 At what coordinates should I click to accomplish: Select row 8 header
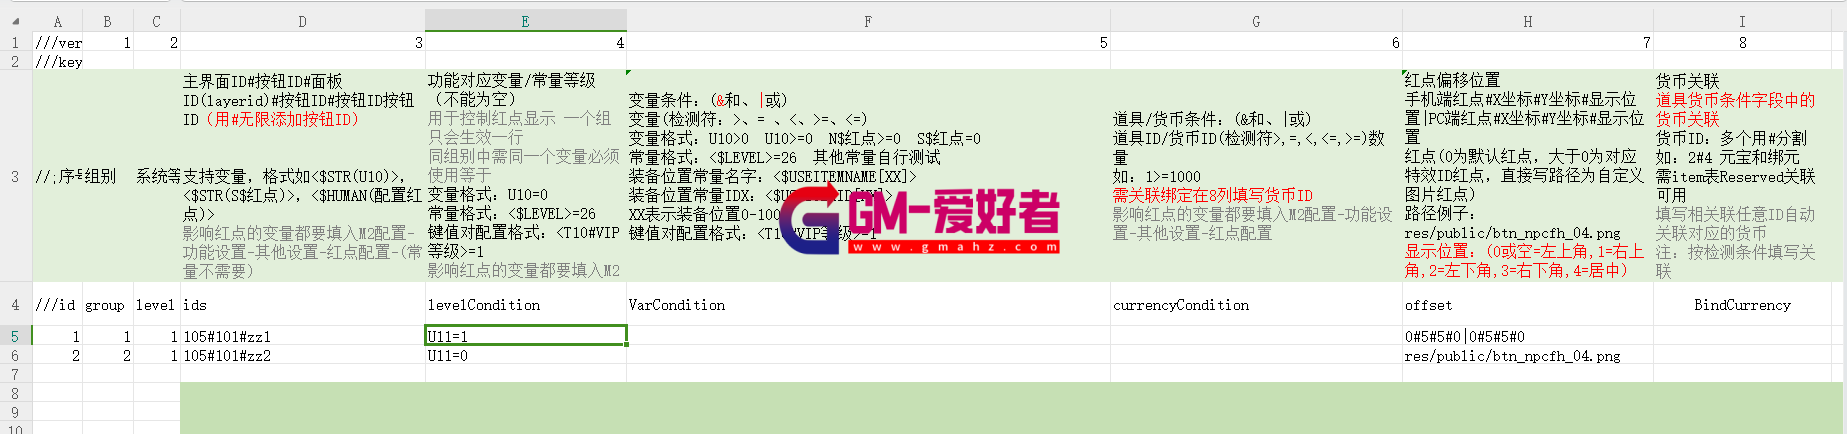point(15,393)
